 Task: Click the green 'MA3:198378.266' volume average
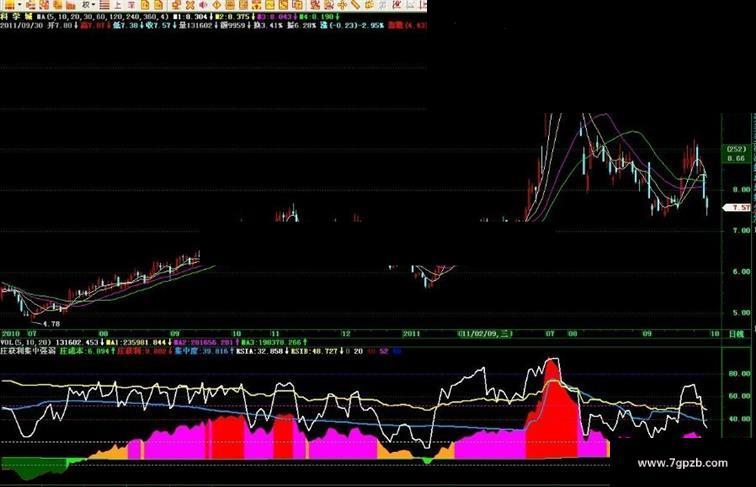[270, 342]
